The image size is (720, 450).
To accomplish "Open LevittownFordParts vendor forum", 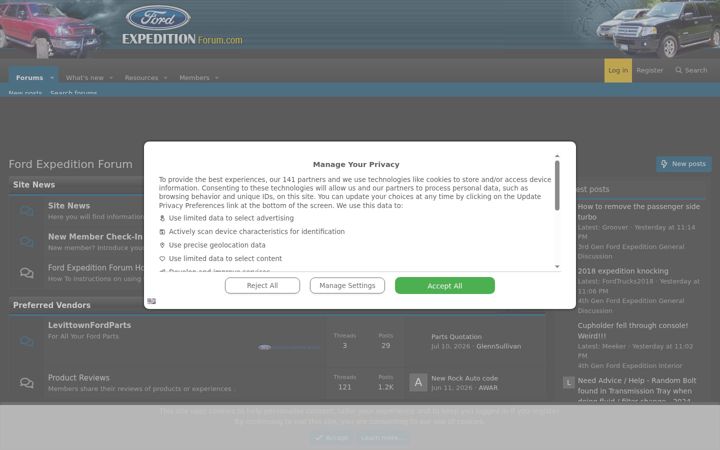I will (90, 325).
